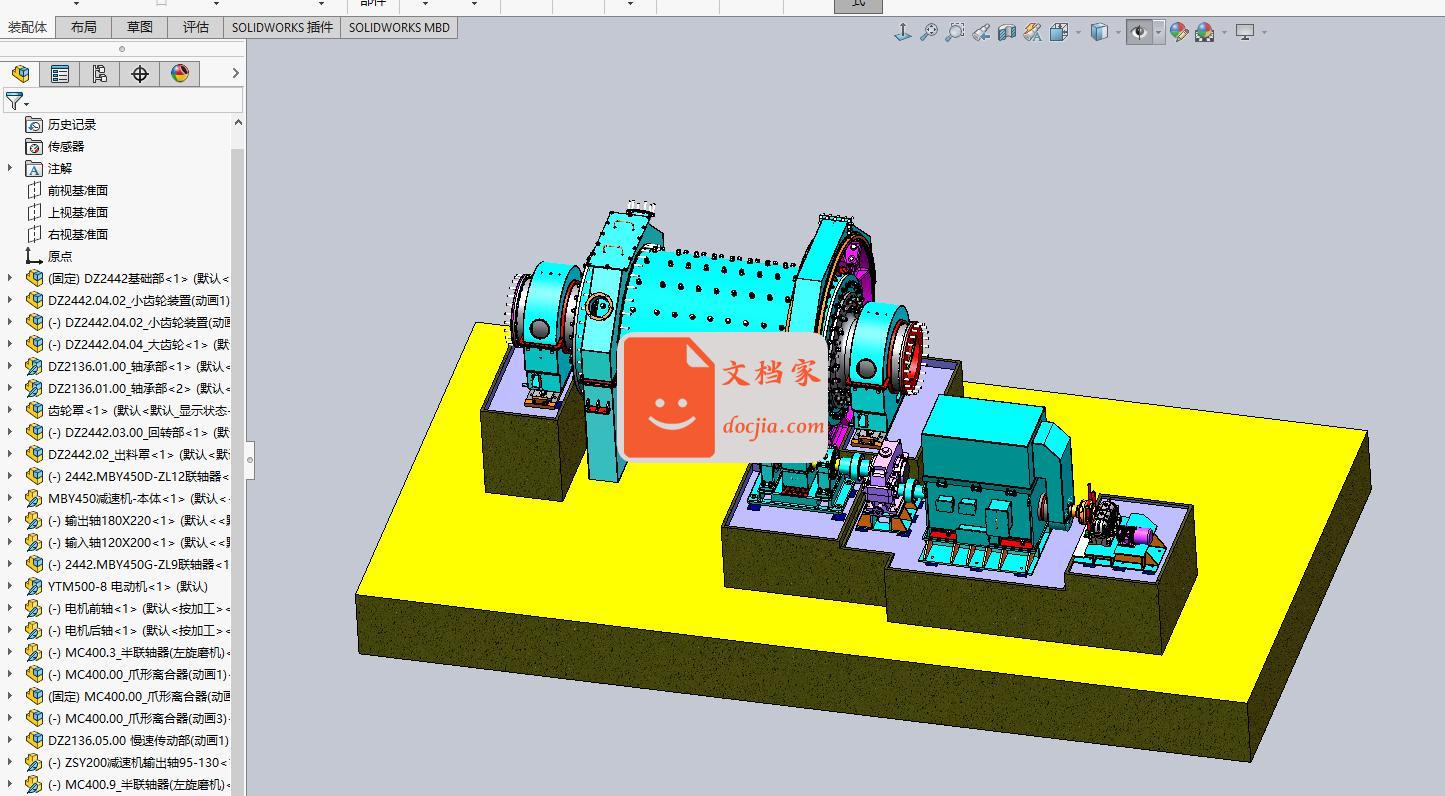Select the MC400.9_半联轴器 part

tap(139, 785)
